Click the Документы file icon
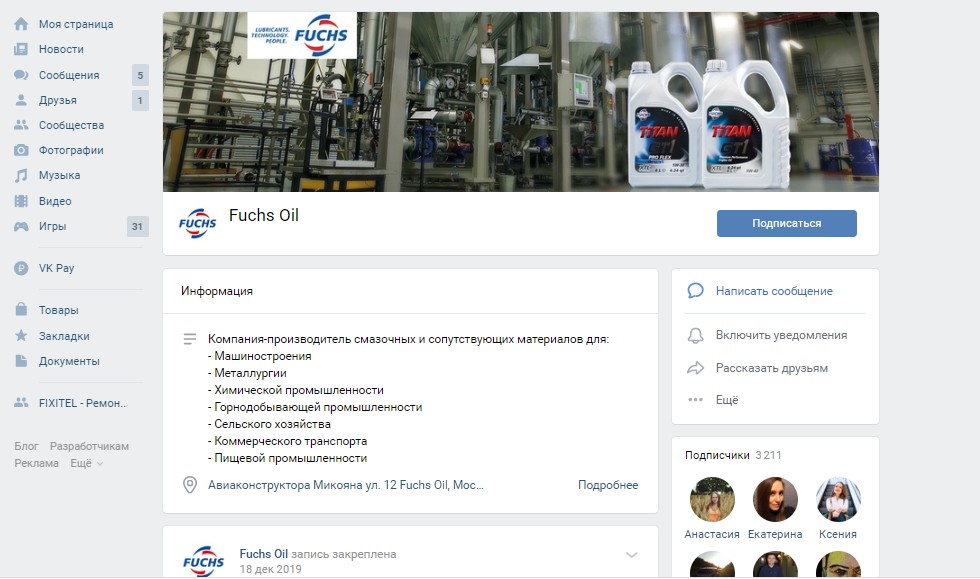Screen dimensions: 980x579 coord(21,361)
